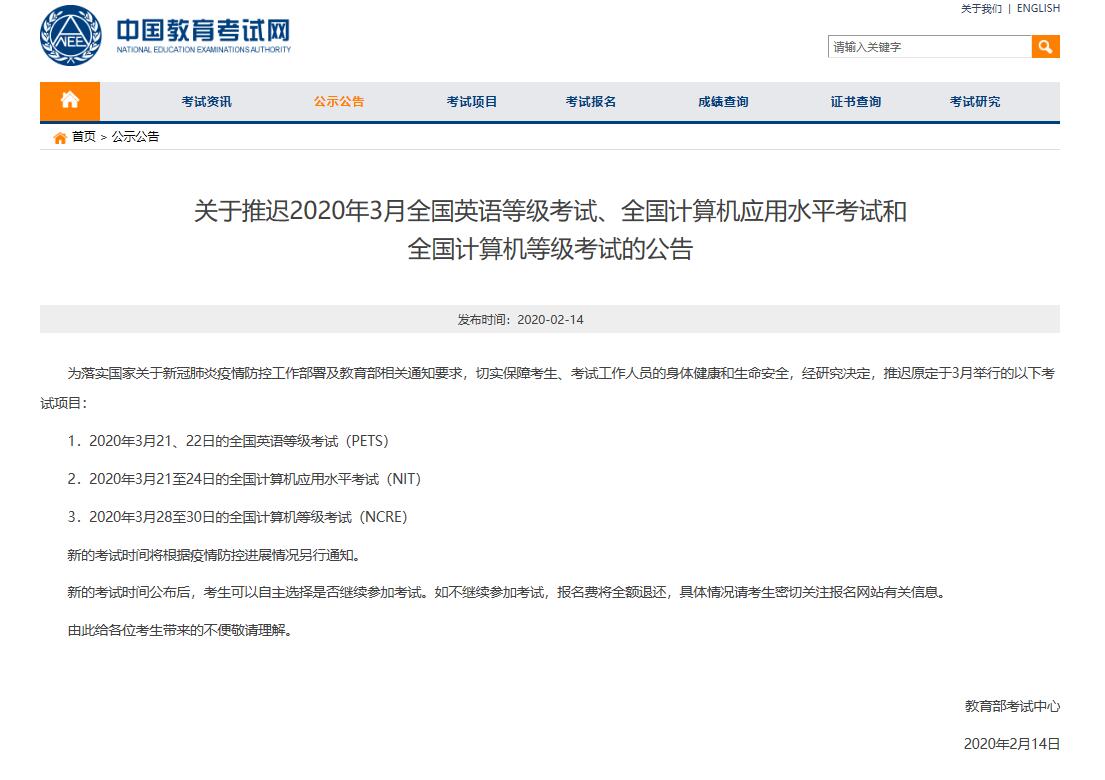Open the 关于我们 link
Image resolution: width=1105 pixels, height=780 pixels.
pos(980,9)
